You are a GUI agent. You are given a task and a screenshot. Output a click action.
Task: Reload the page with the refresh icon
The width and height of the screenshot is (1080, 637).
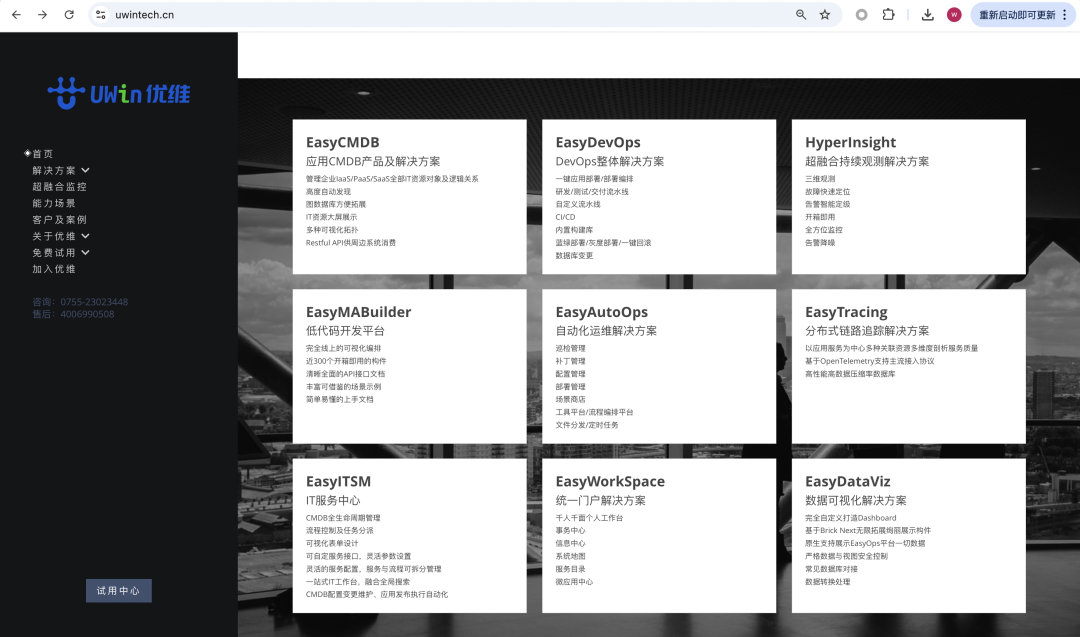pyautogui.click(x=69, y=14)
